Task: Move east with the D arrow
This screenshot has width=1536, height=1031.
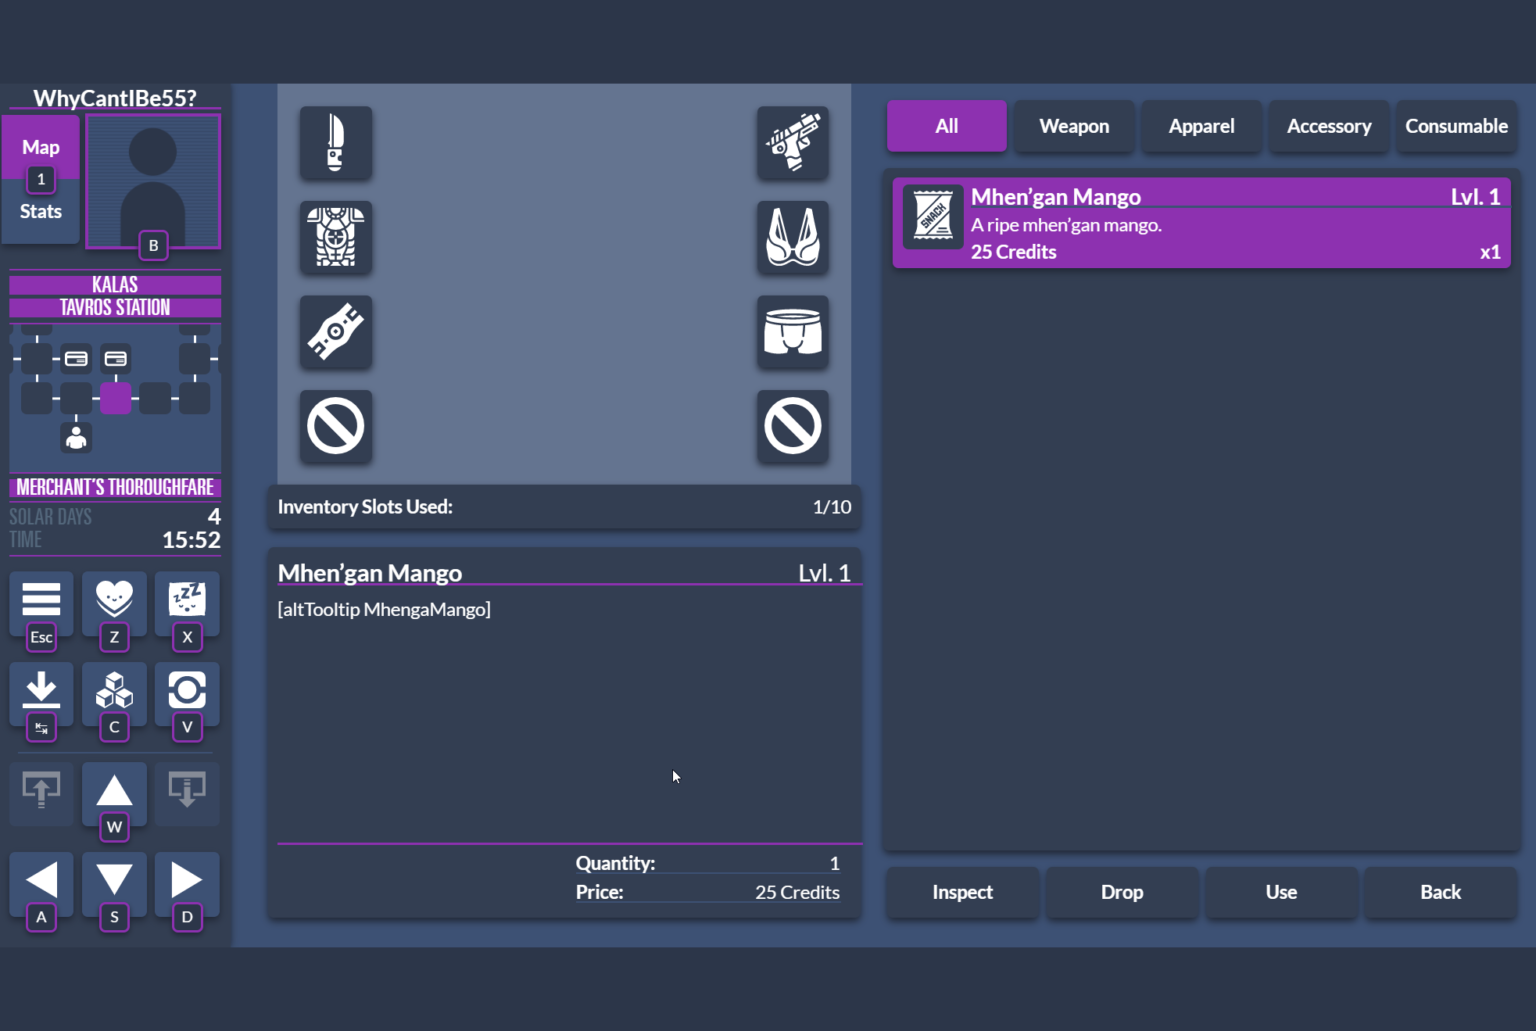Action: [x=187, y=880]
